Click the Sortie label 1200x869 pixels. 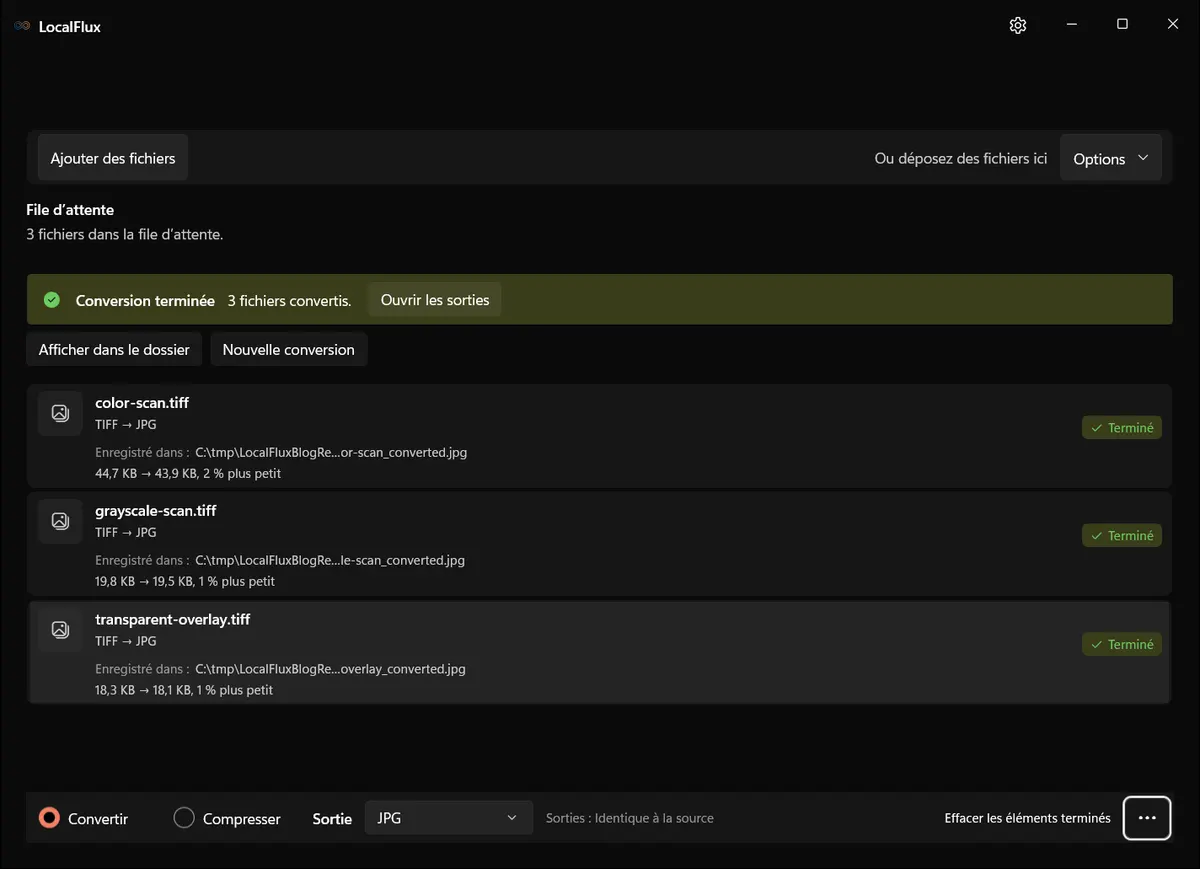coord(332,818)
